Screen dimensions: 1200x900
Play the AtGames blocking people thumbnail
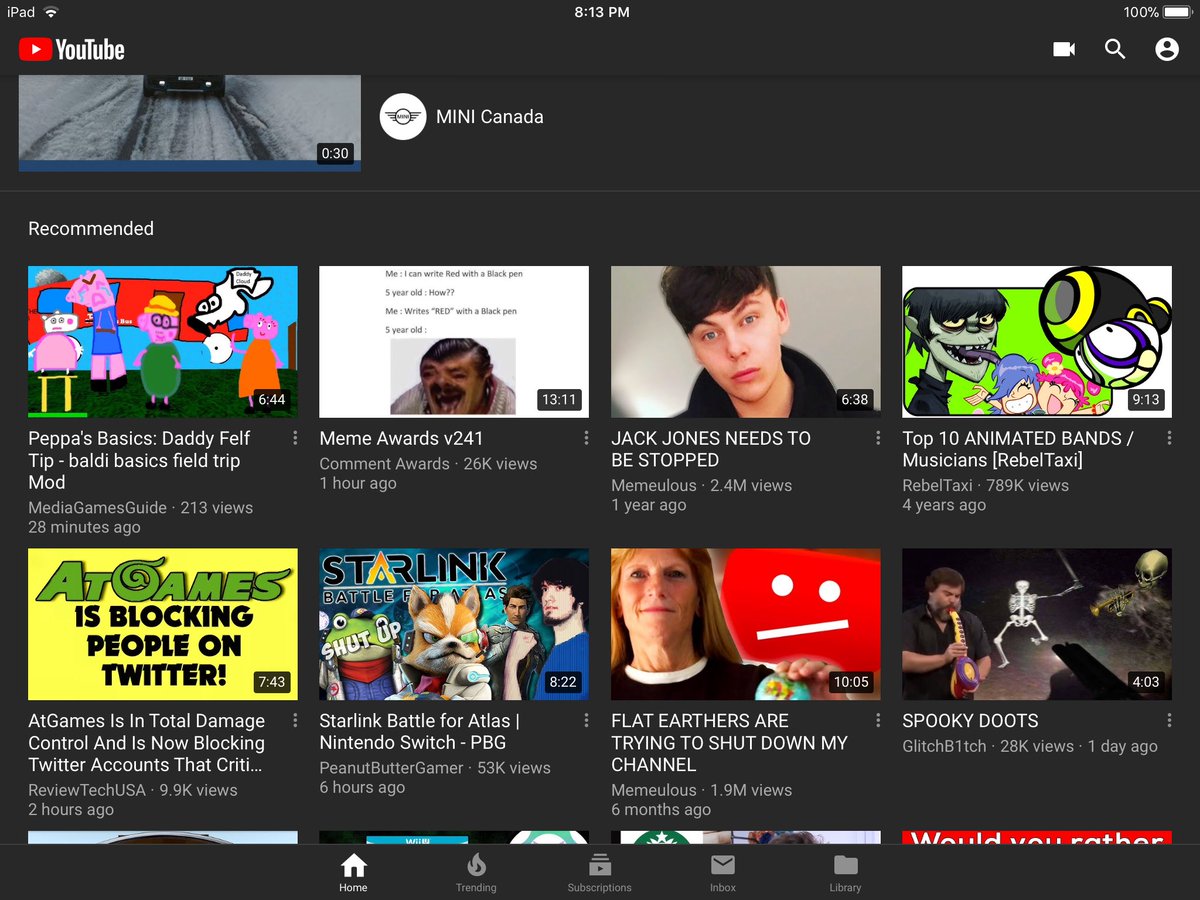click(x=163, y=624)
